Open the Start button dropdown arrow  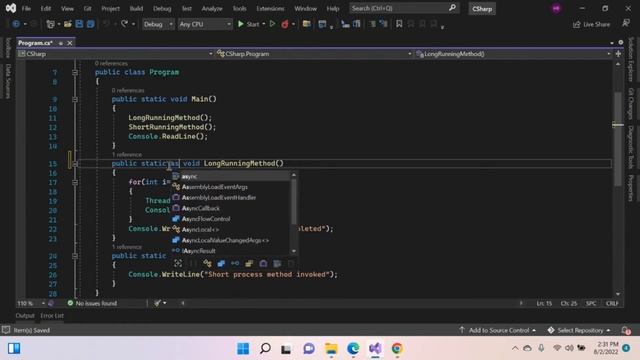point(264,24)
